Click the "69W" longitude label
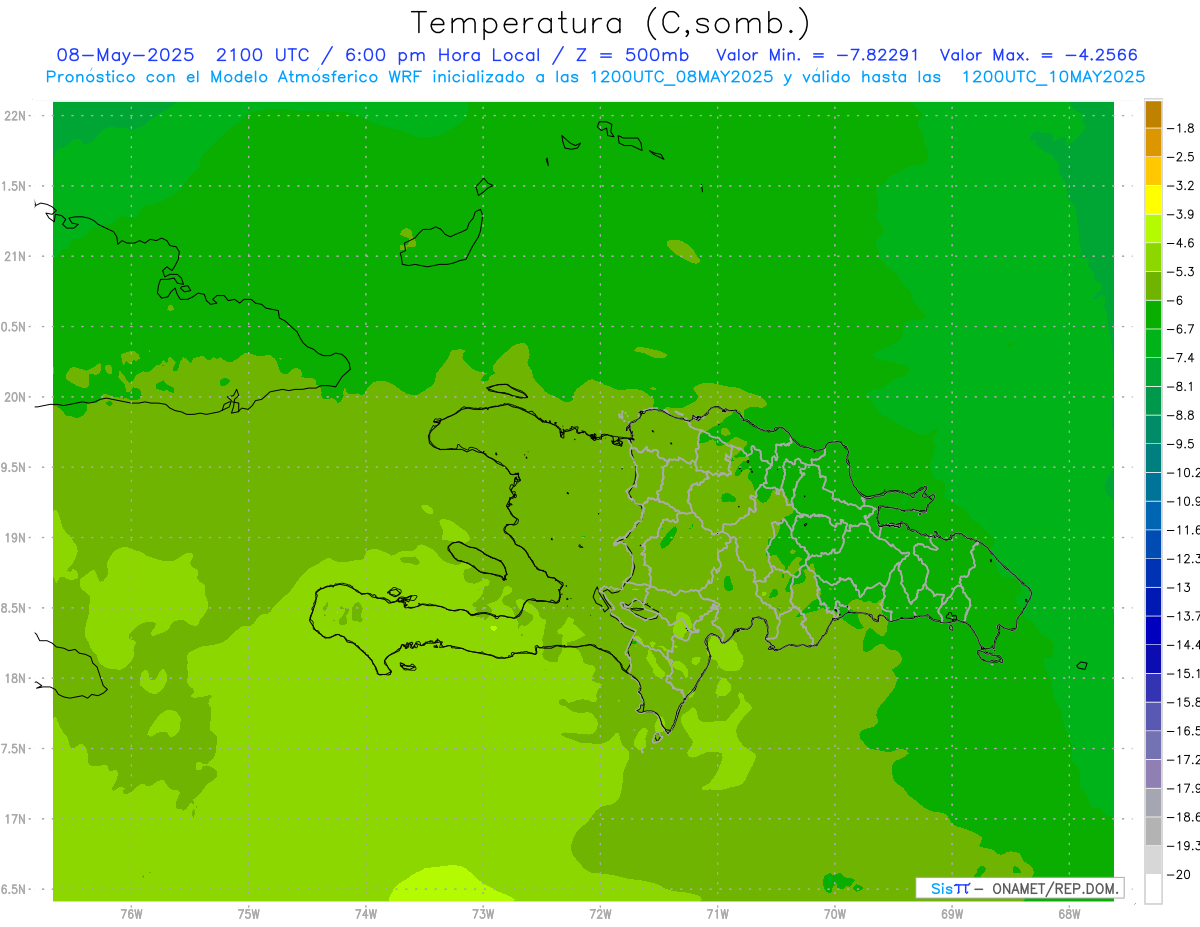The width and height of the screenshot is (1200, 927). (x=951, y=913)
